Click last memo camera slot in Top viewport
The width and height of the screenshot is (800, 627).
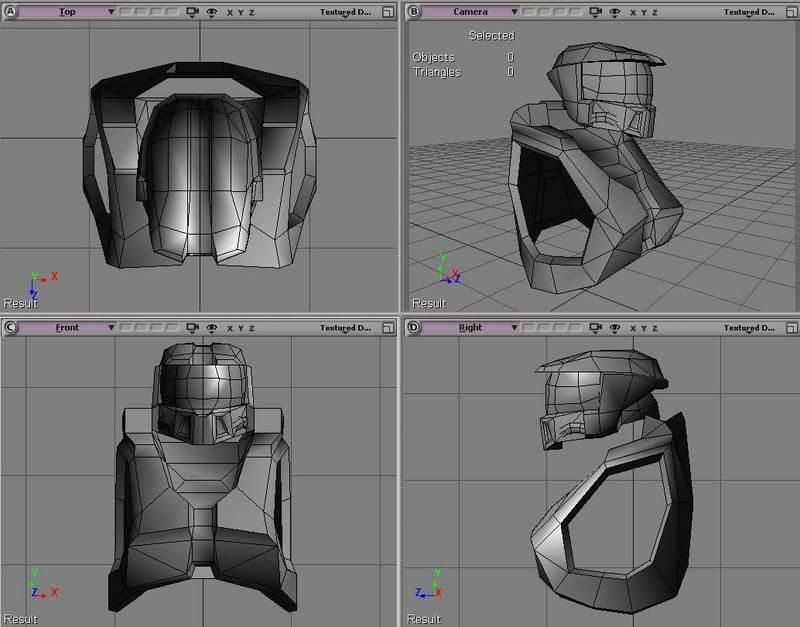point(173,12)
